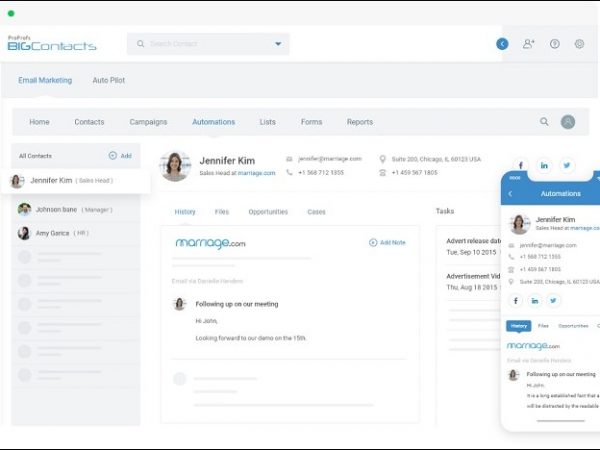Click the add user icon in header
Screen dimensions: 600x450
click(x=528, y=44)
